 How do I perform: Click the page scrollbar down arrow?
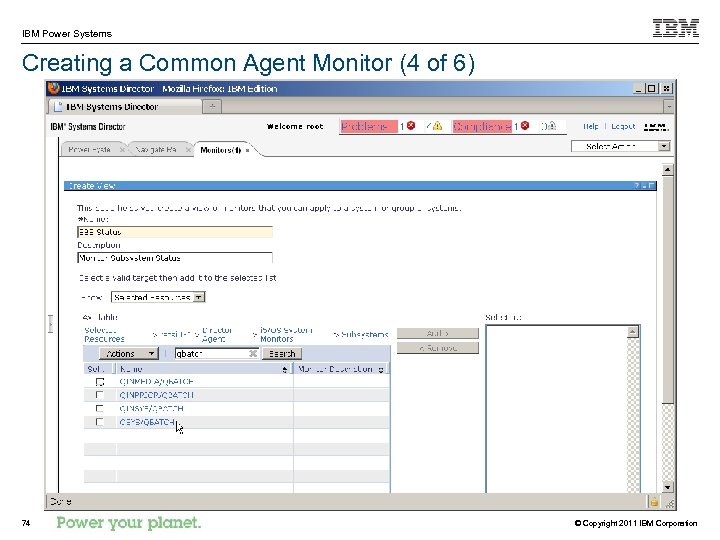pos(668,487)
